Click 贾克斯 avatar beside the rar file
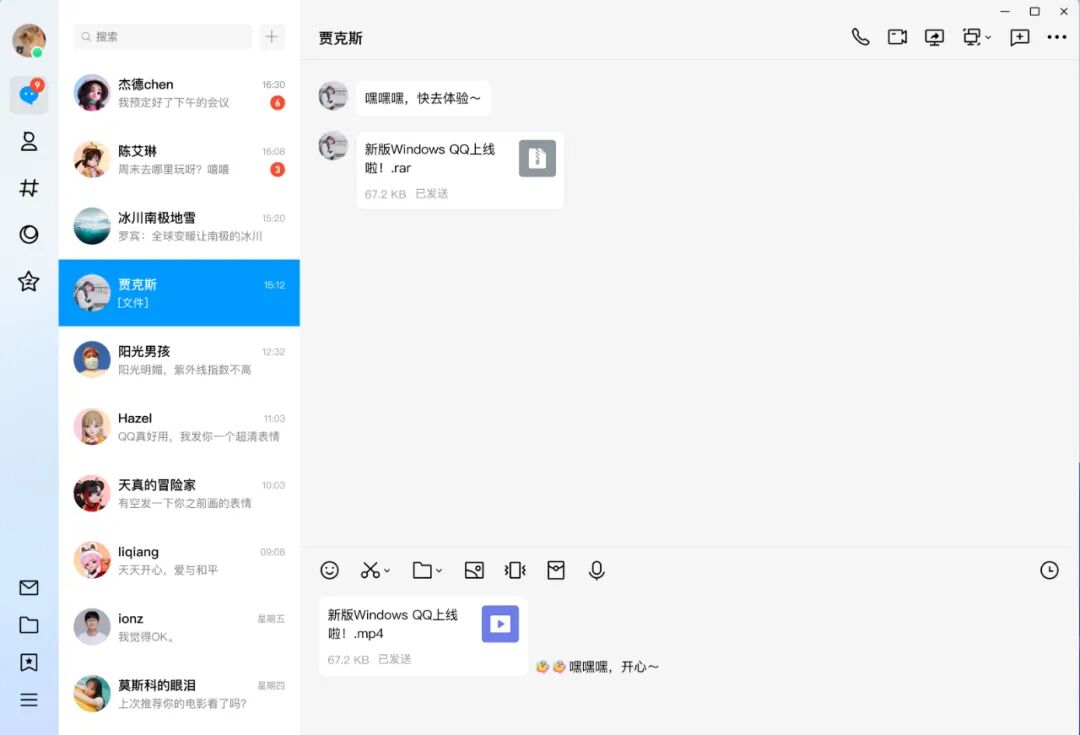The width and height of the screenshot is (1080, 735). [333, 146]
